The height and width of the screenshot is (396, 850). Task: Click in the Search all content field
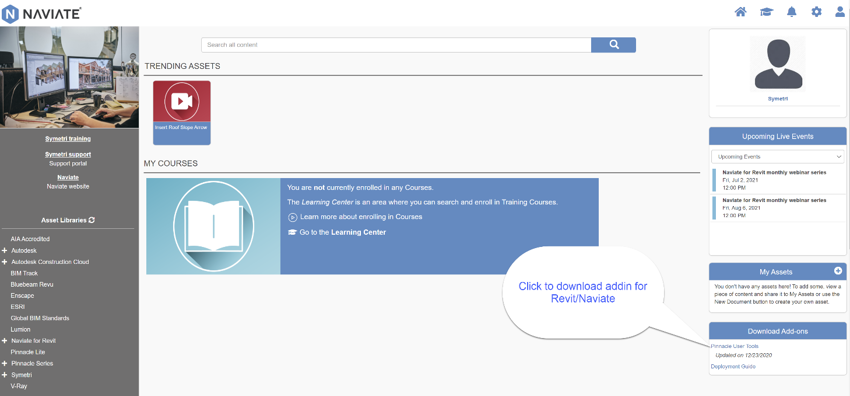(x=396, y=45)
